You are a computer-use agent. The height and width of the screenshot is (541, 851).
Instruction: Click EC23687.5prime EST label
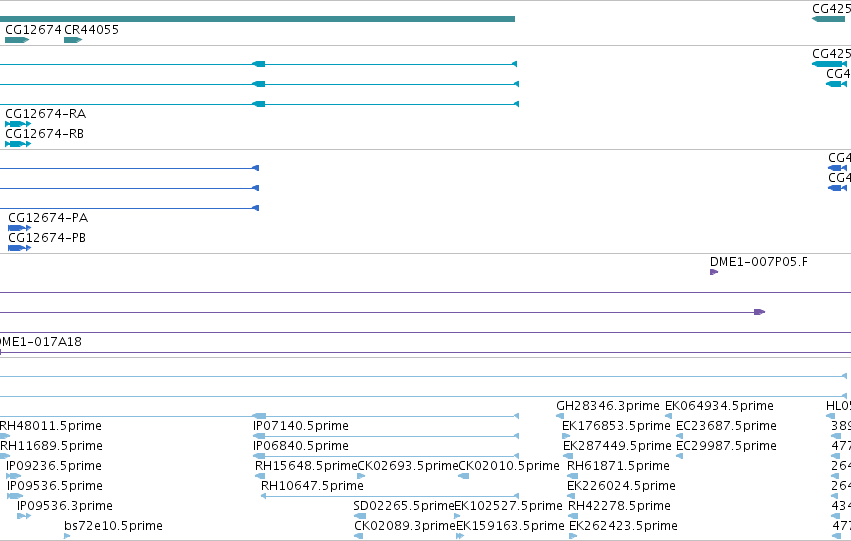pos(726,426)
